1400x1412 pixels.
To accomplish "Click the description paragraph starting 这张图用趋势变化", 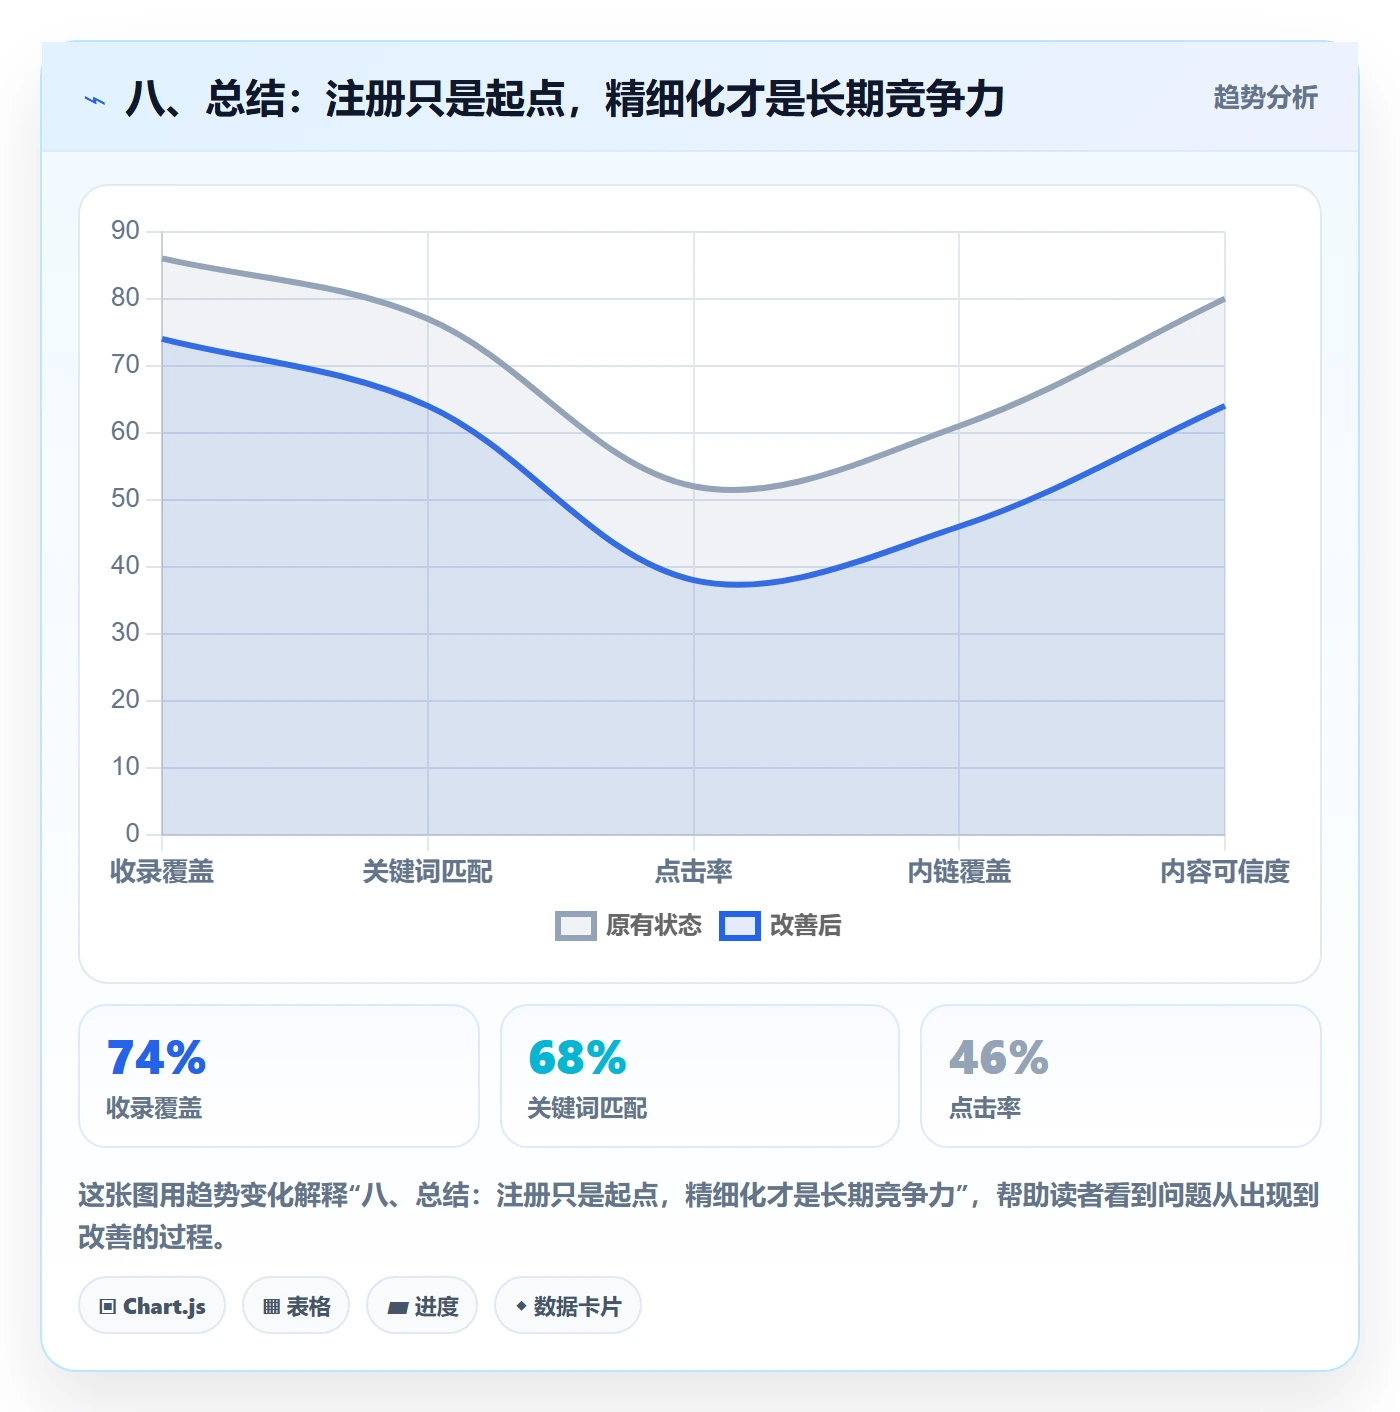I will click(699, 1216).
